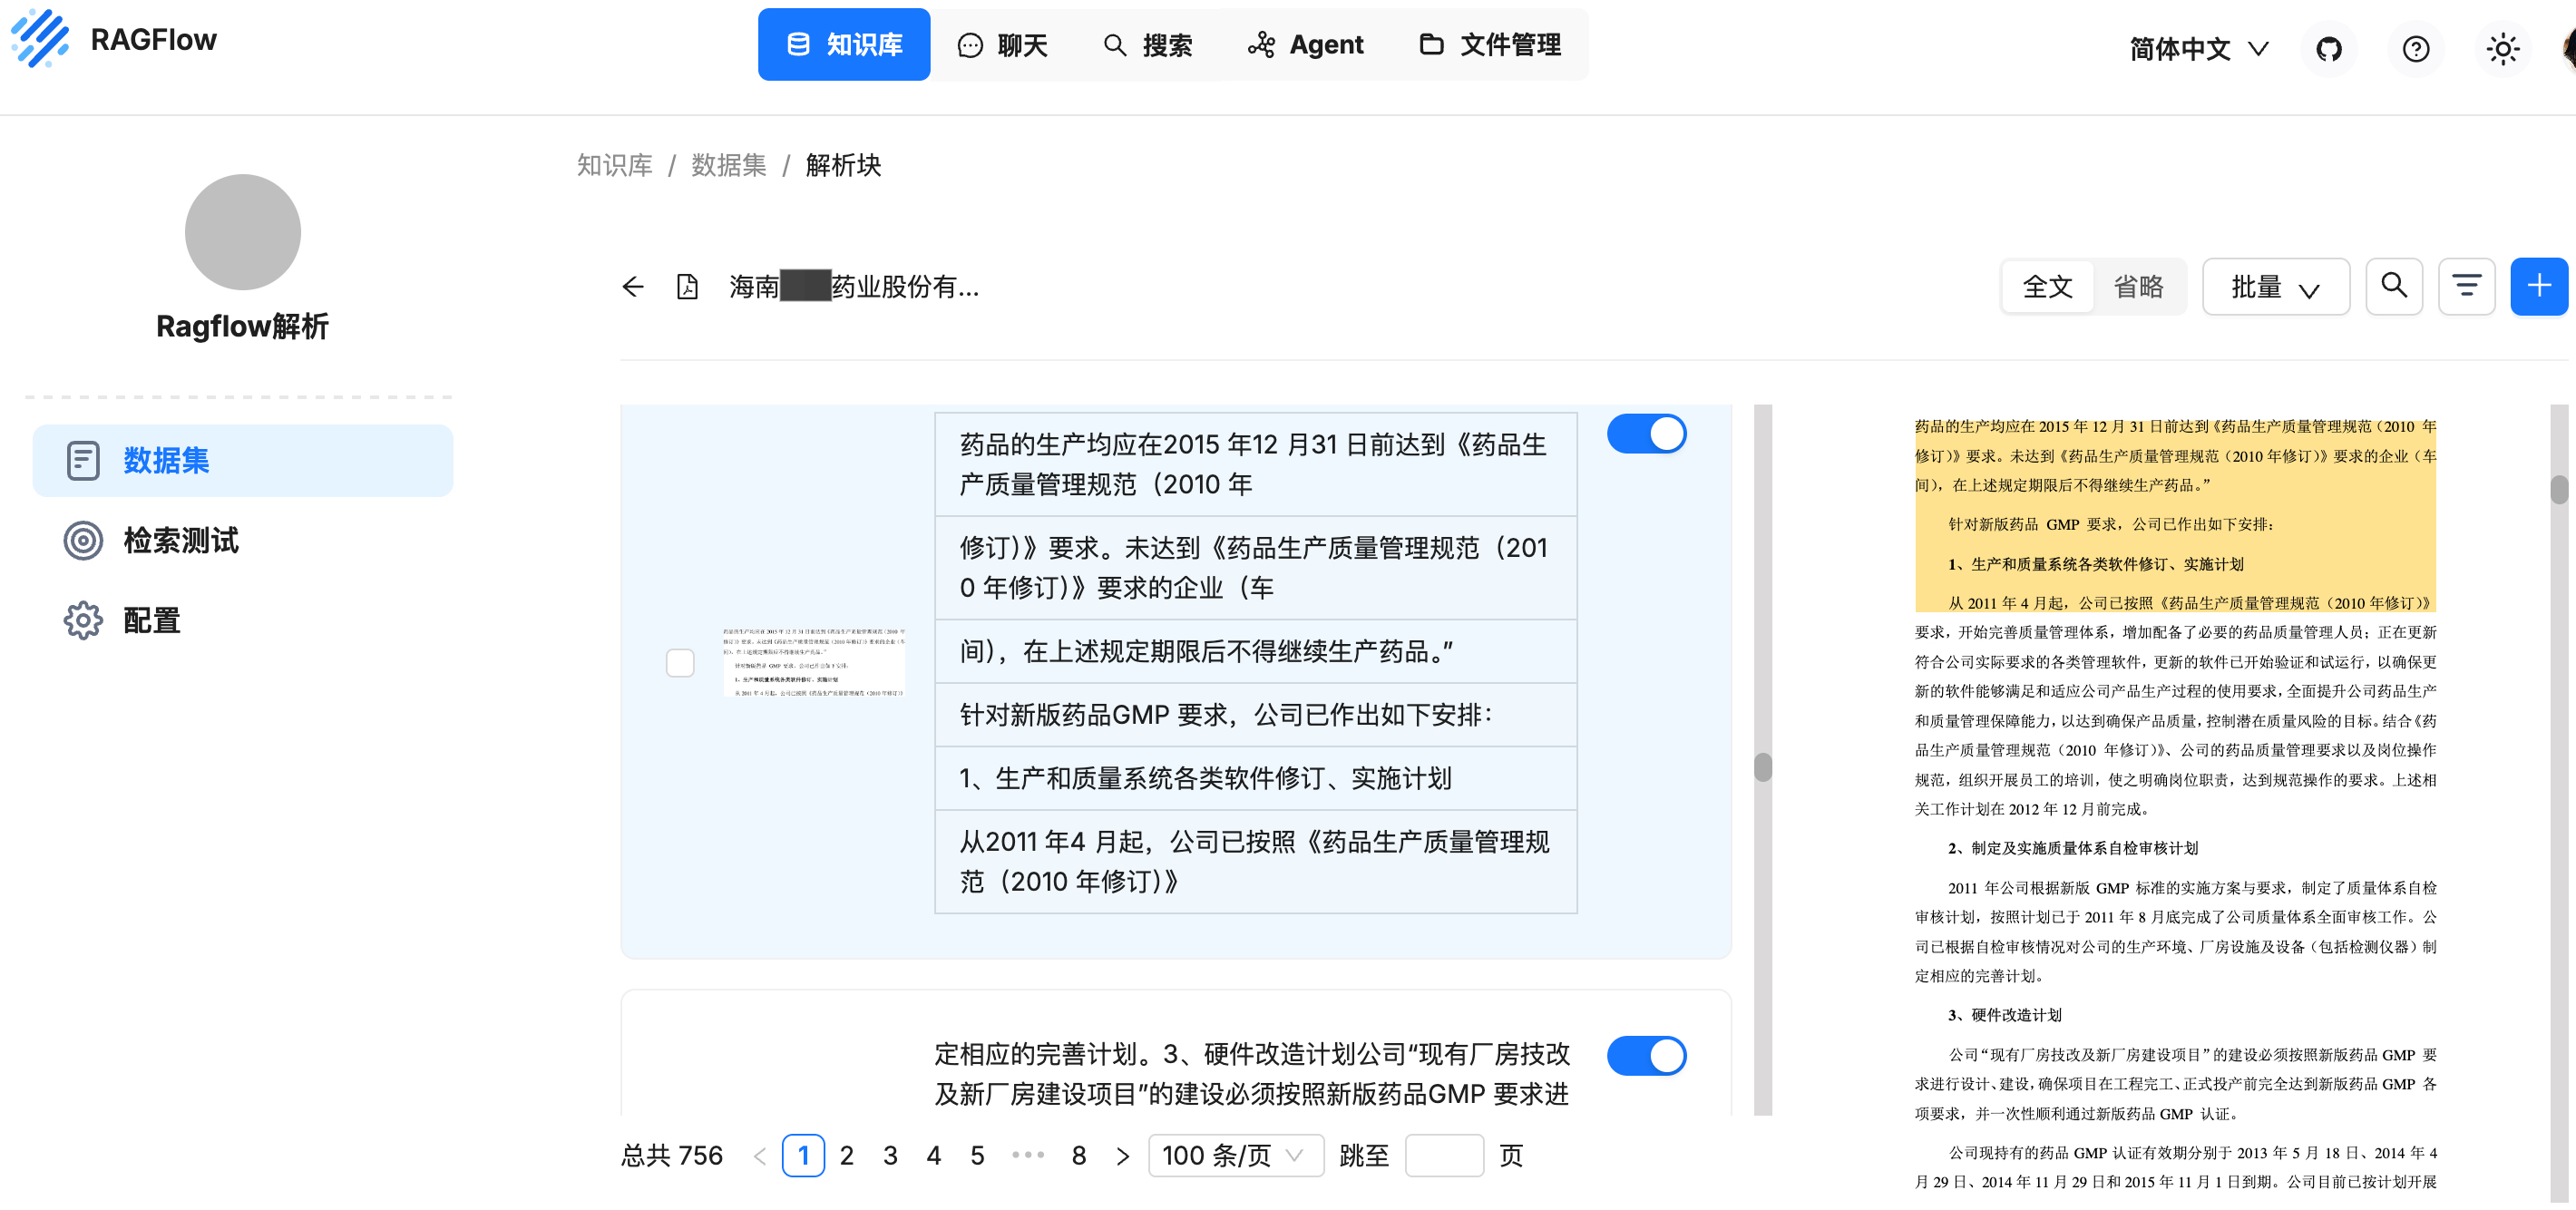Click the chunk search magnifier icon
The height and width of the screenshot is (1210, 2576).
click(x=2394, y=286)
